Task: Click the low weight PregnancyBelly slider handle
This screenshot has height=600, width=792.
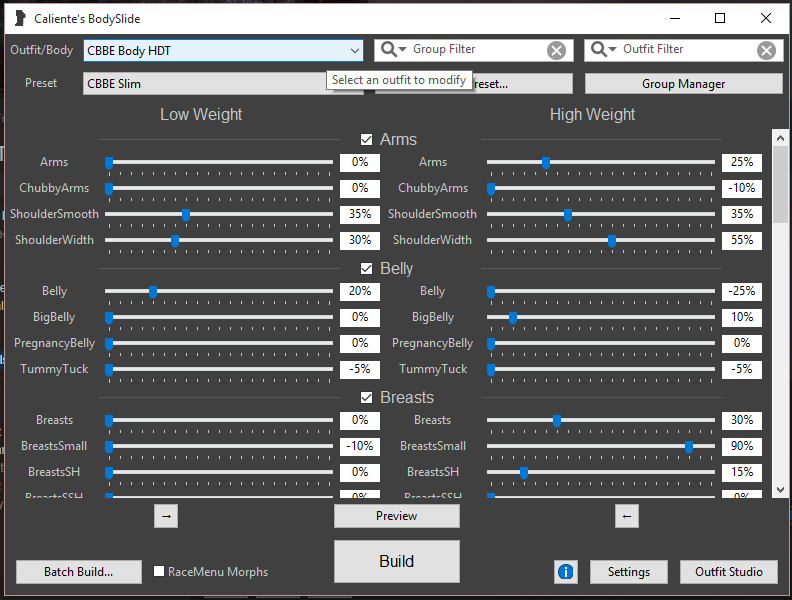Action: (x=109, y=344)
